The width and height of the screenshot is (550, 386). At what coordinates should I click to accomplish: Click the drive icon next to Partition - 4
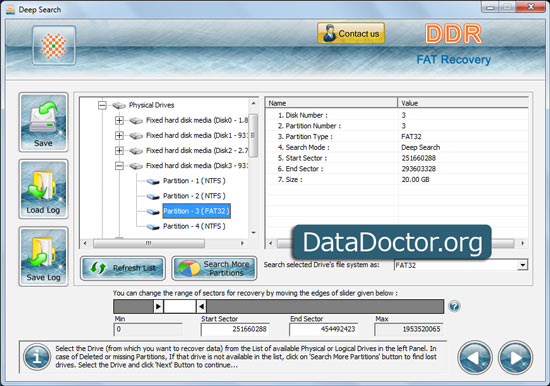tap(153, 227)
